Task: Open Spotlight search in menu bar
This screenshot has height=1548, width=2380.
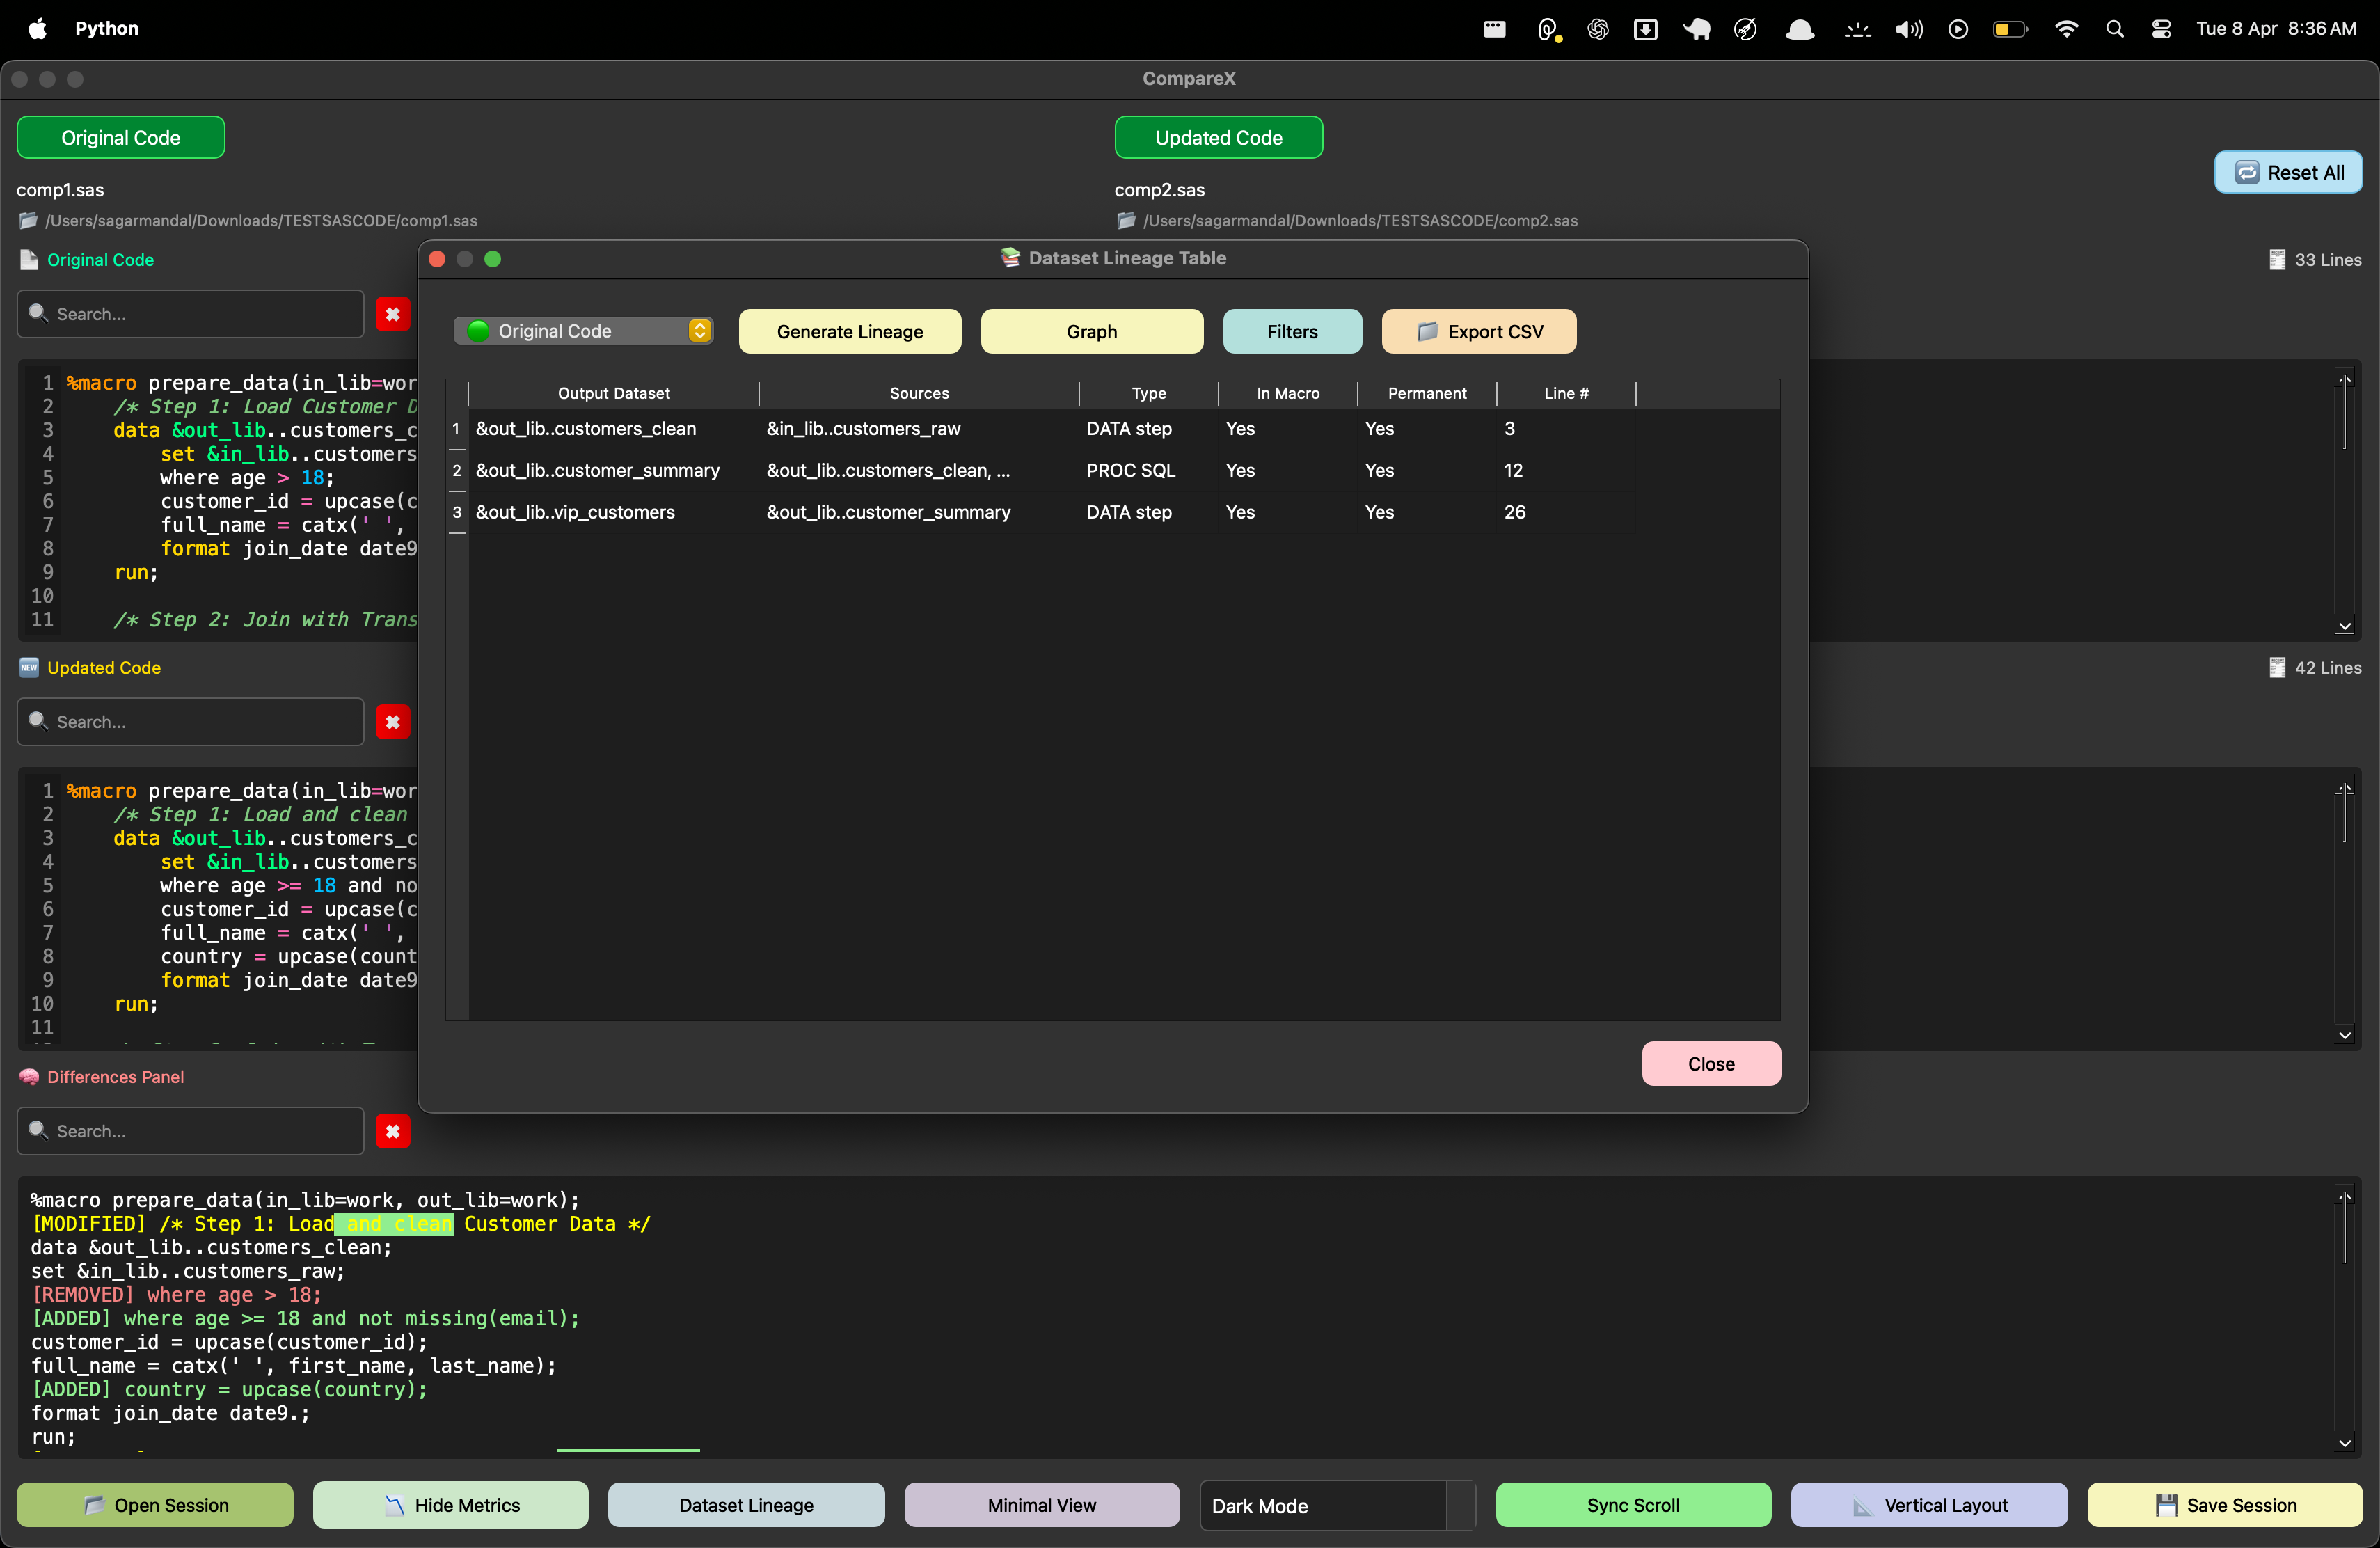Action: click(2114, 28)
